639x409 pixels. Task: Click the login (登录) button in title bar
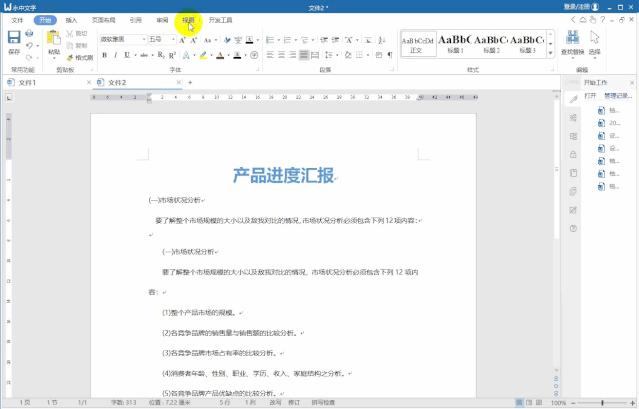(x=581, y=7)
